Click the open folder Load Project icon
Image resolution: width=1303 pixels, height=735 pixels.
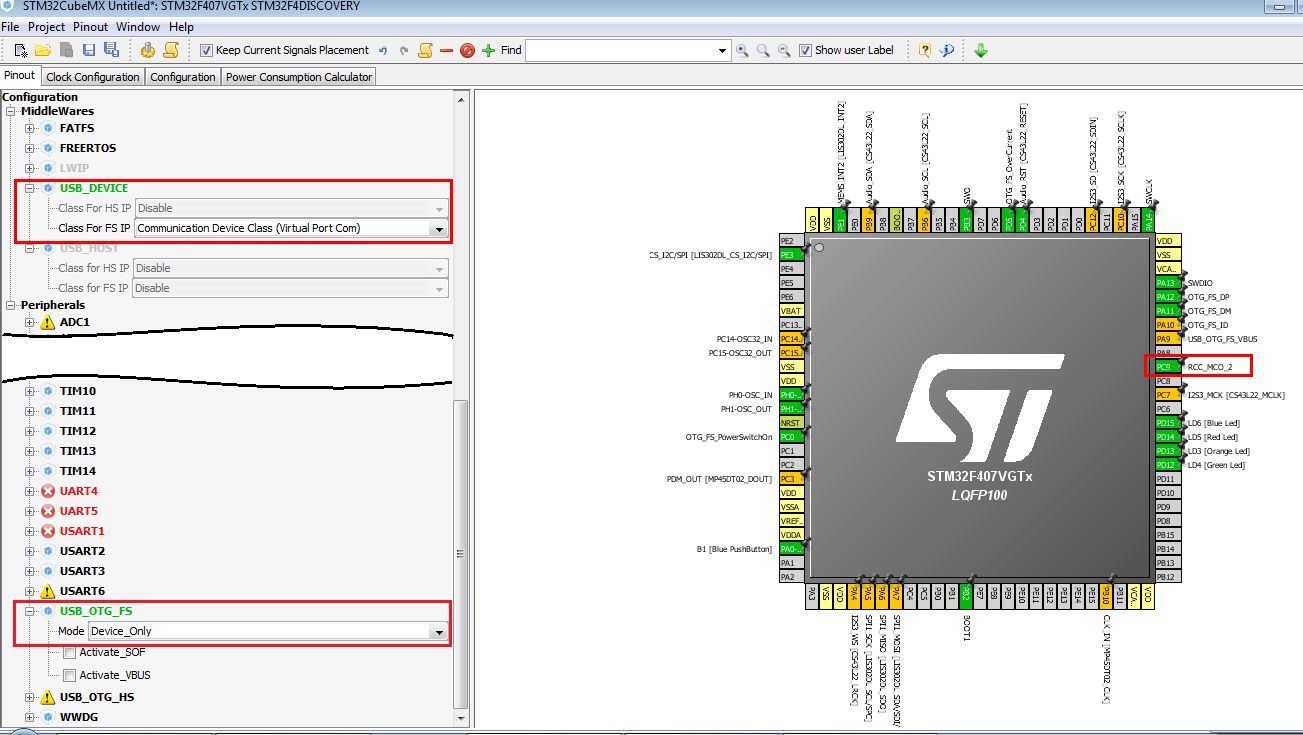[x=43, y=50]
